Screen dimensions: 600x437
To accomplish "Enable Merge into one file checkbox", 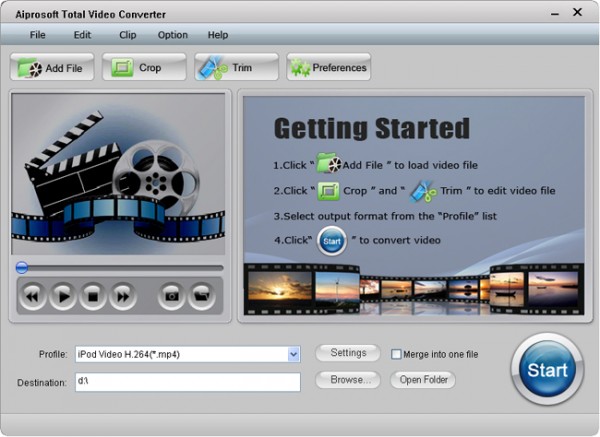I will (x=396, y=354).
